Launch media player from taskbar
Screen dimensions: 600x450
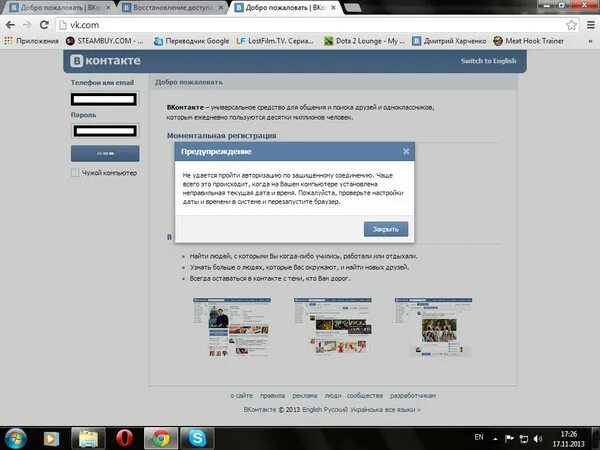tap(51, 439)
